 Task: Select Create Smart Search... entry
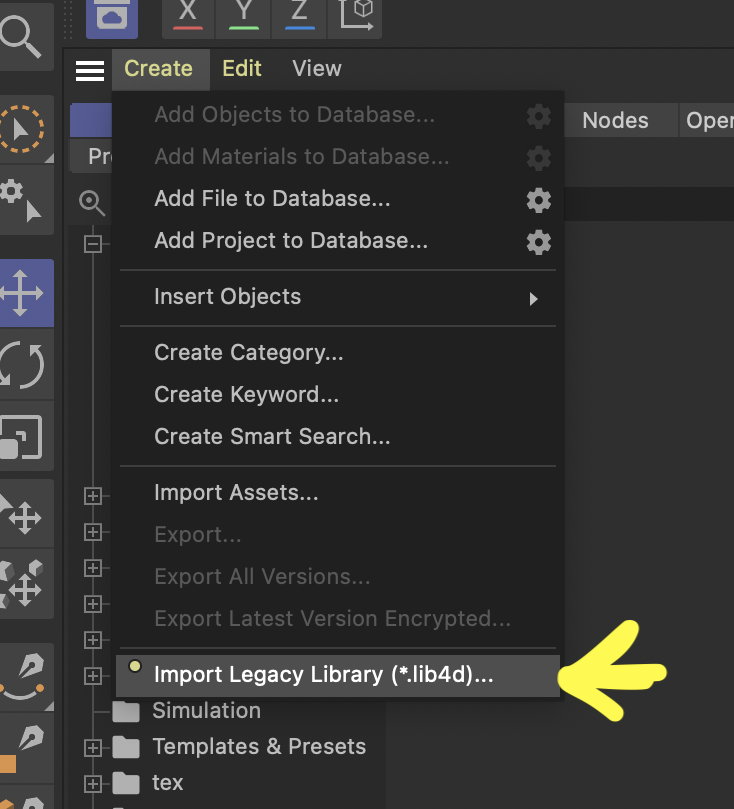272,437
